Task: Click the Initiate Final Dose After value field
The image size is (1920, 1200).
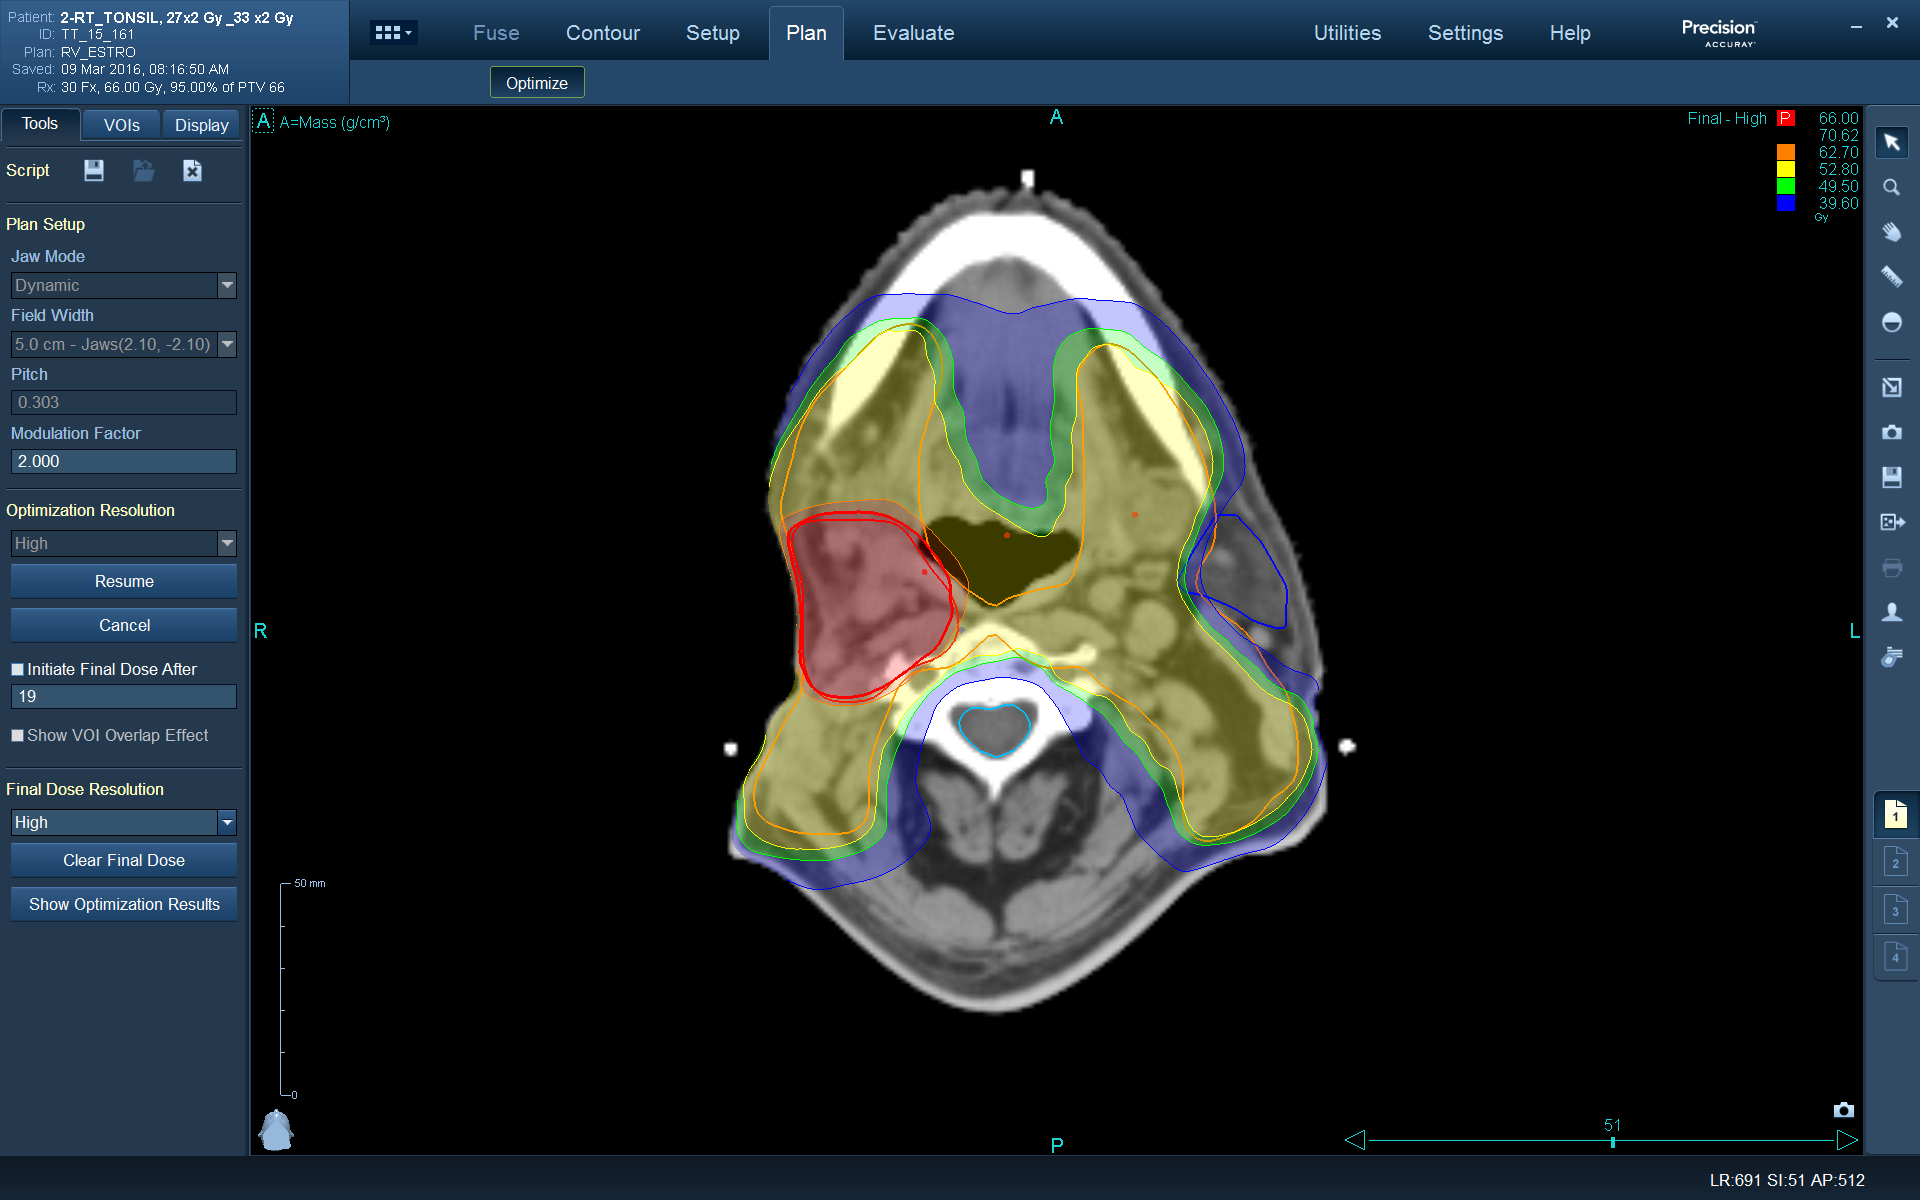Action: [124, 697]
